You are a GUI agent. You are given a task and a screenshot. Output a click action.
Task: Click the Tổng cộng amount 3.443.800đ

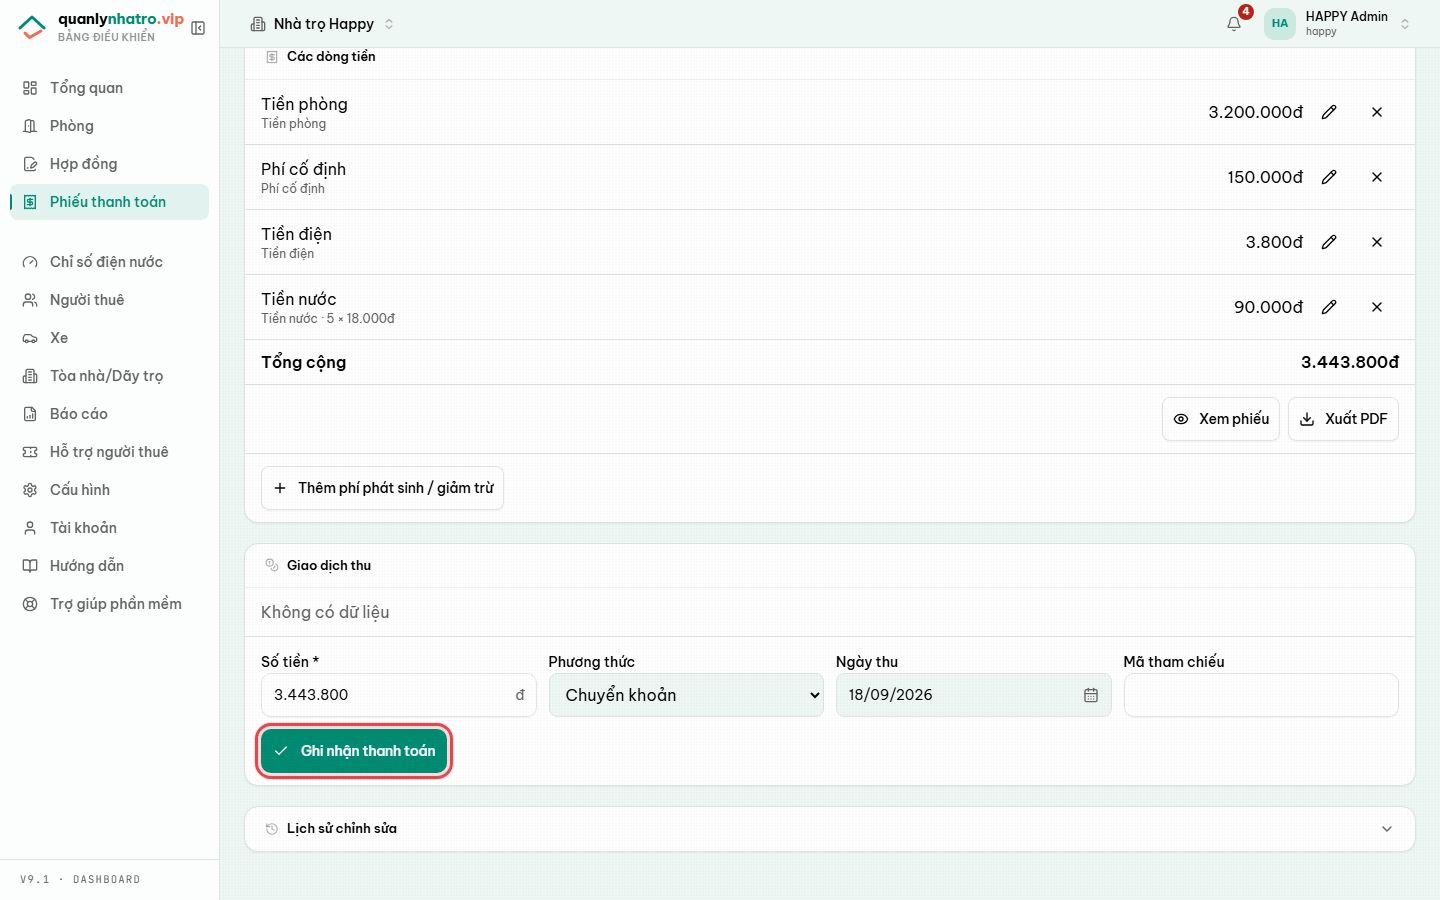pyautogui.click(x=1350, y=362)
